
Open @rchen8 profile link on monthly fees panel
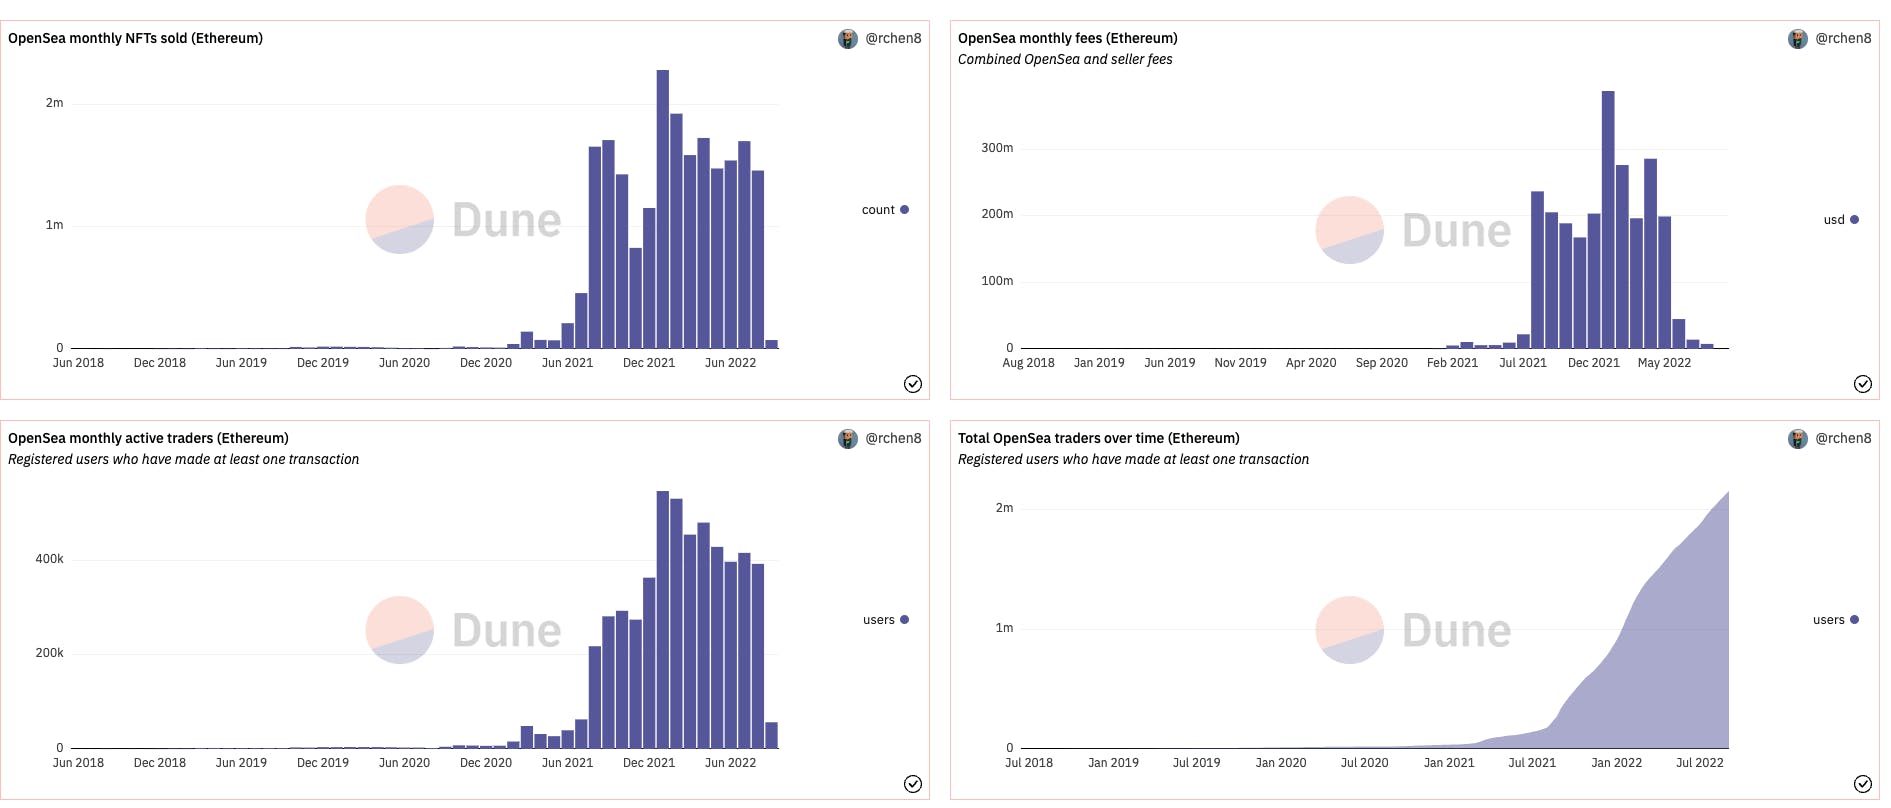coord(1843,38)
